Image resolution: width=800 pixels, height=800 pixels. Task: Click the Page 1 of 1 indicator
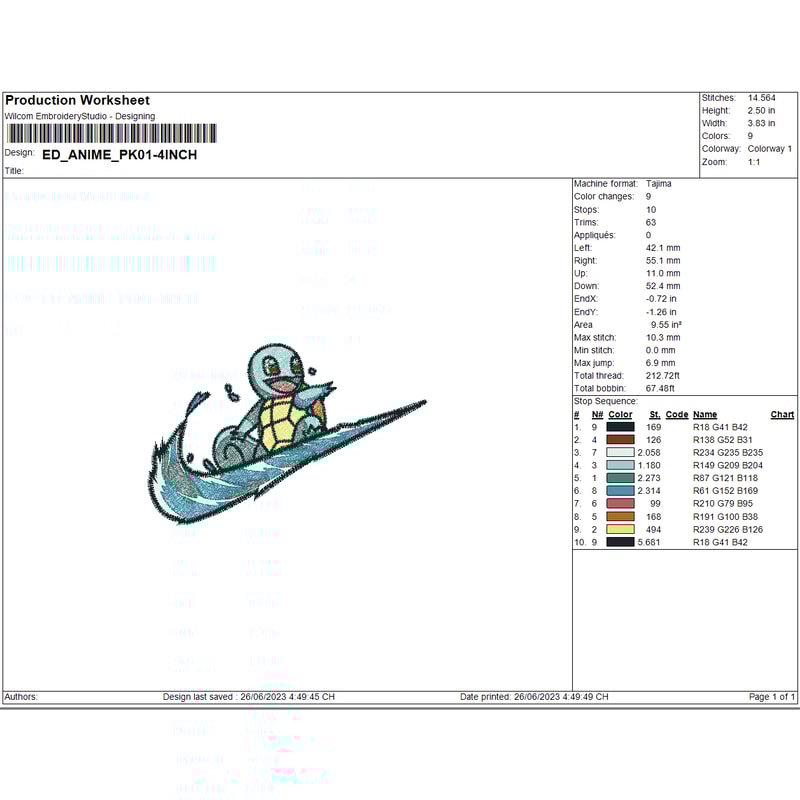pyautogui.click(x=772, y=696)
